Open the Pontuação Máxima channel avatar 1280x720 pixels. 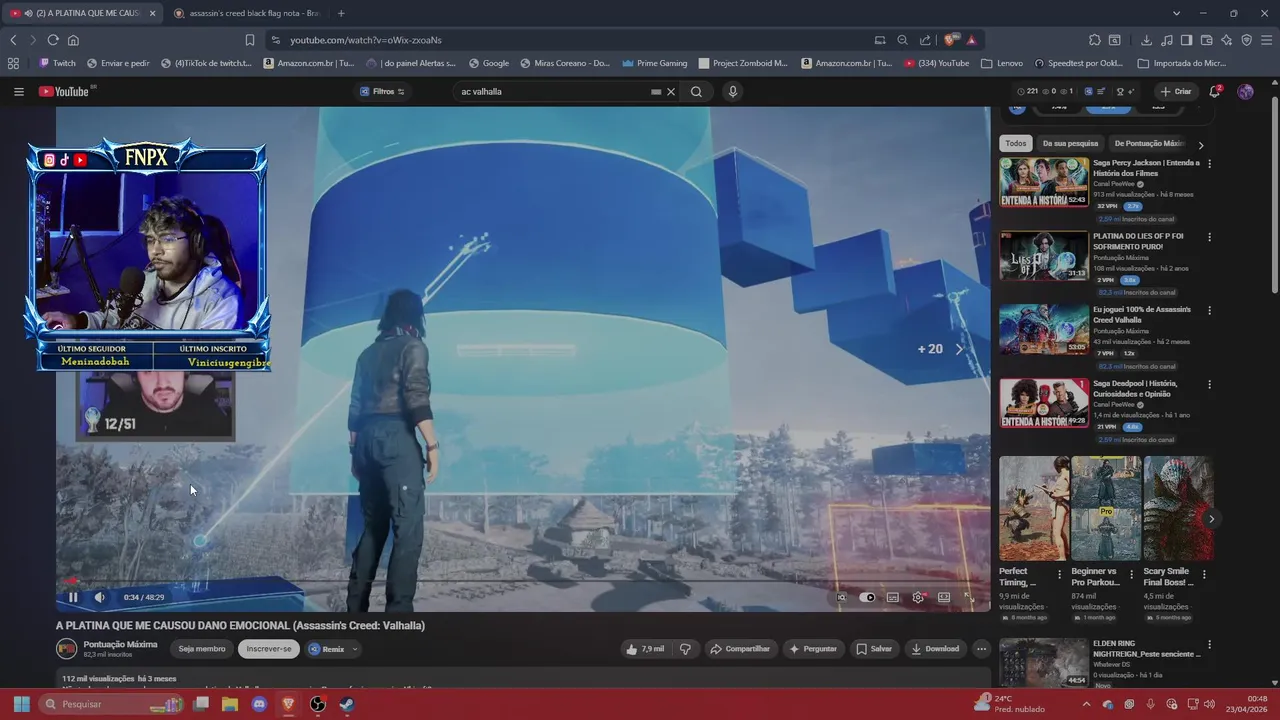[66, 649]
